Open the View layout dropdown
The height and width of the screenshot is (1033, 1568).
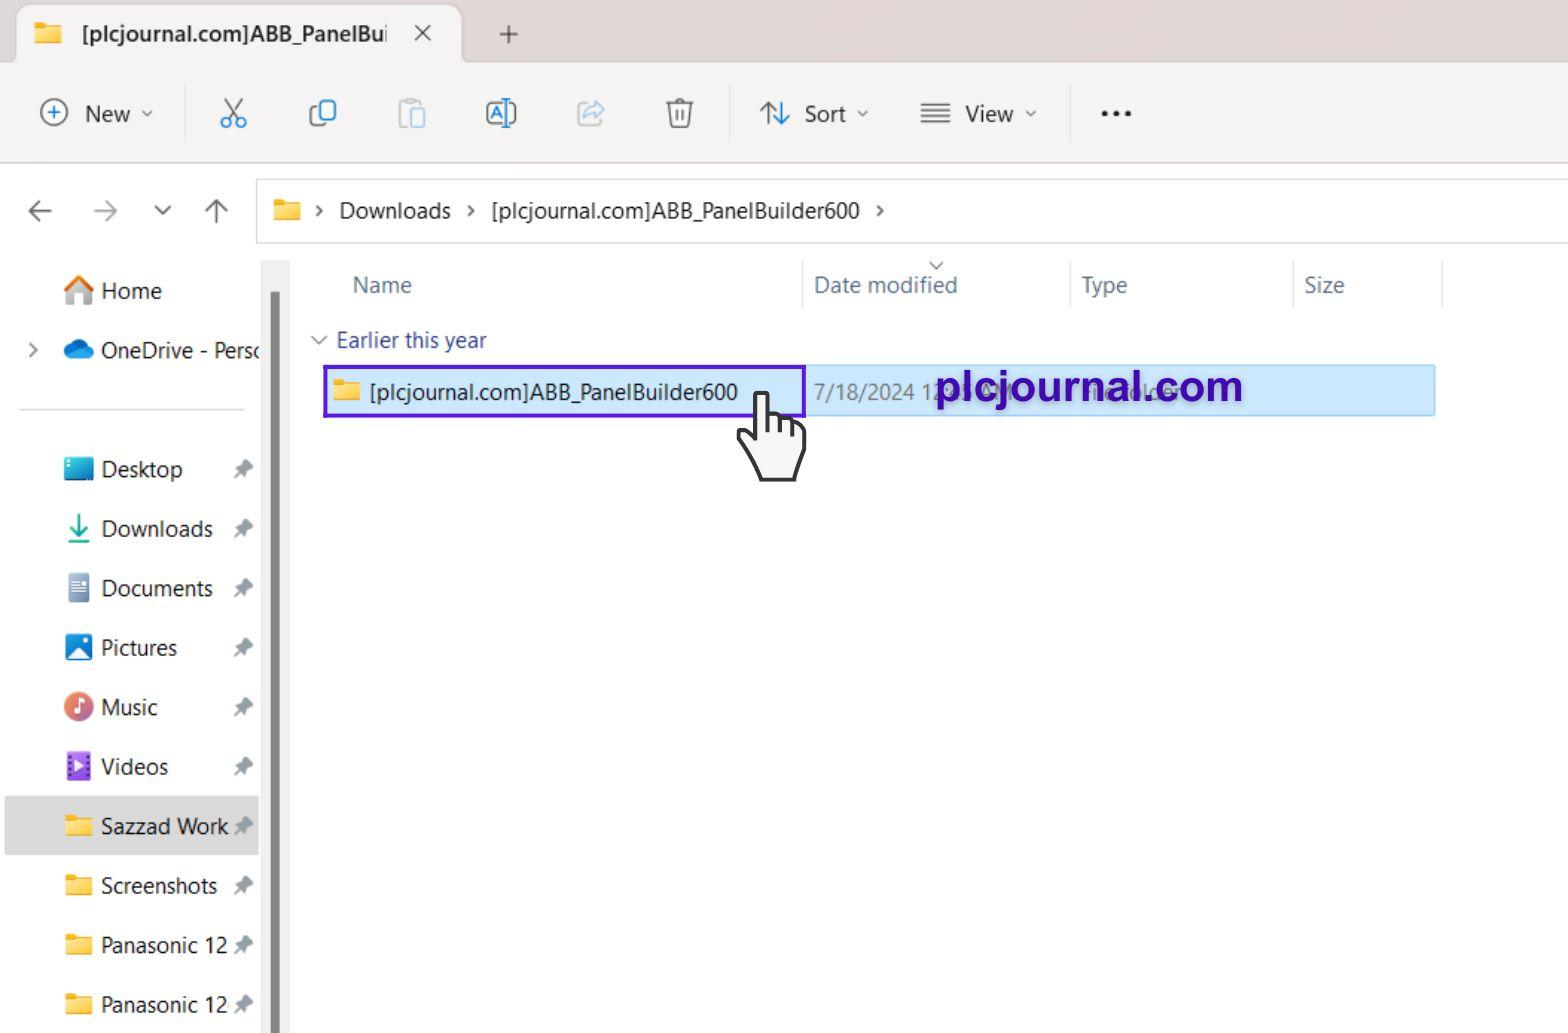pyautogui.click(x=978, y=113)
